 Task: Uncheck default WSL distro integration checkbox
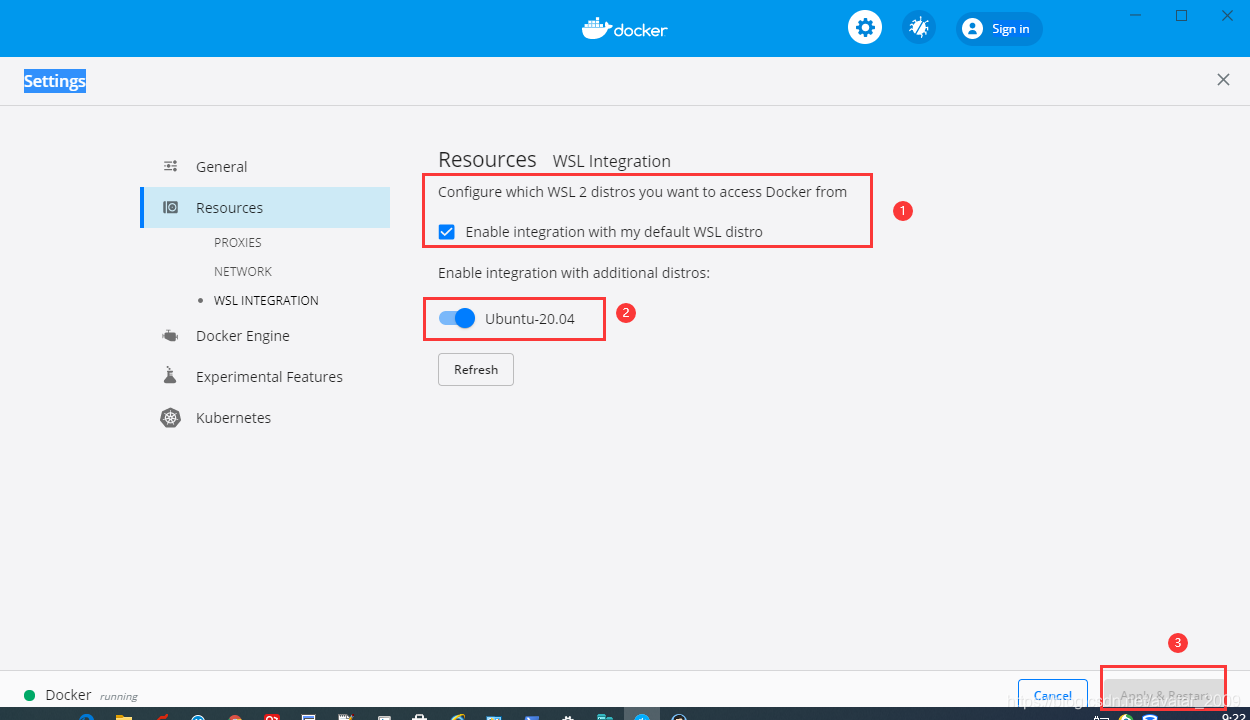pyautogui.click(x=447, y=232)
